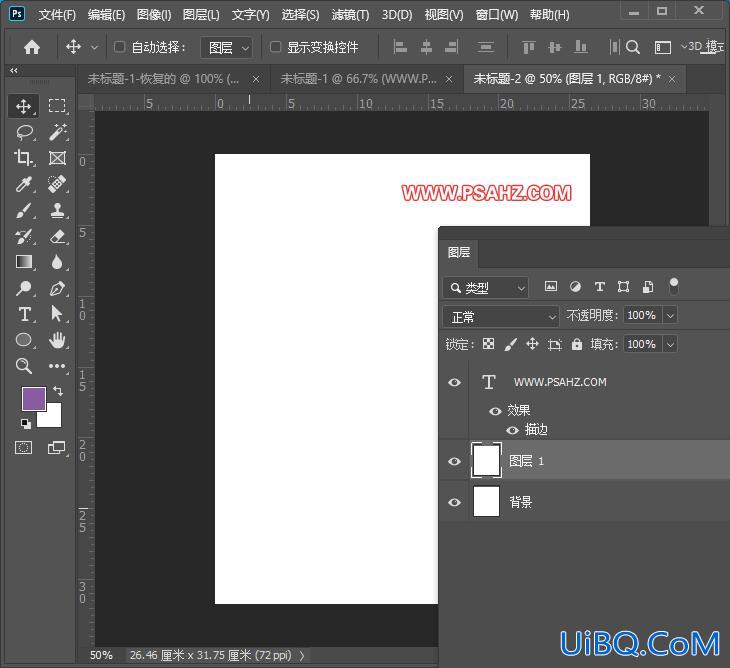Select the History Brush tool
Screen dimensions: 730x668
[23, 236]
